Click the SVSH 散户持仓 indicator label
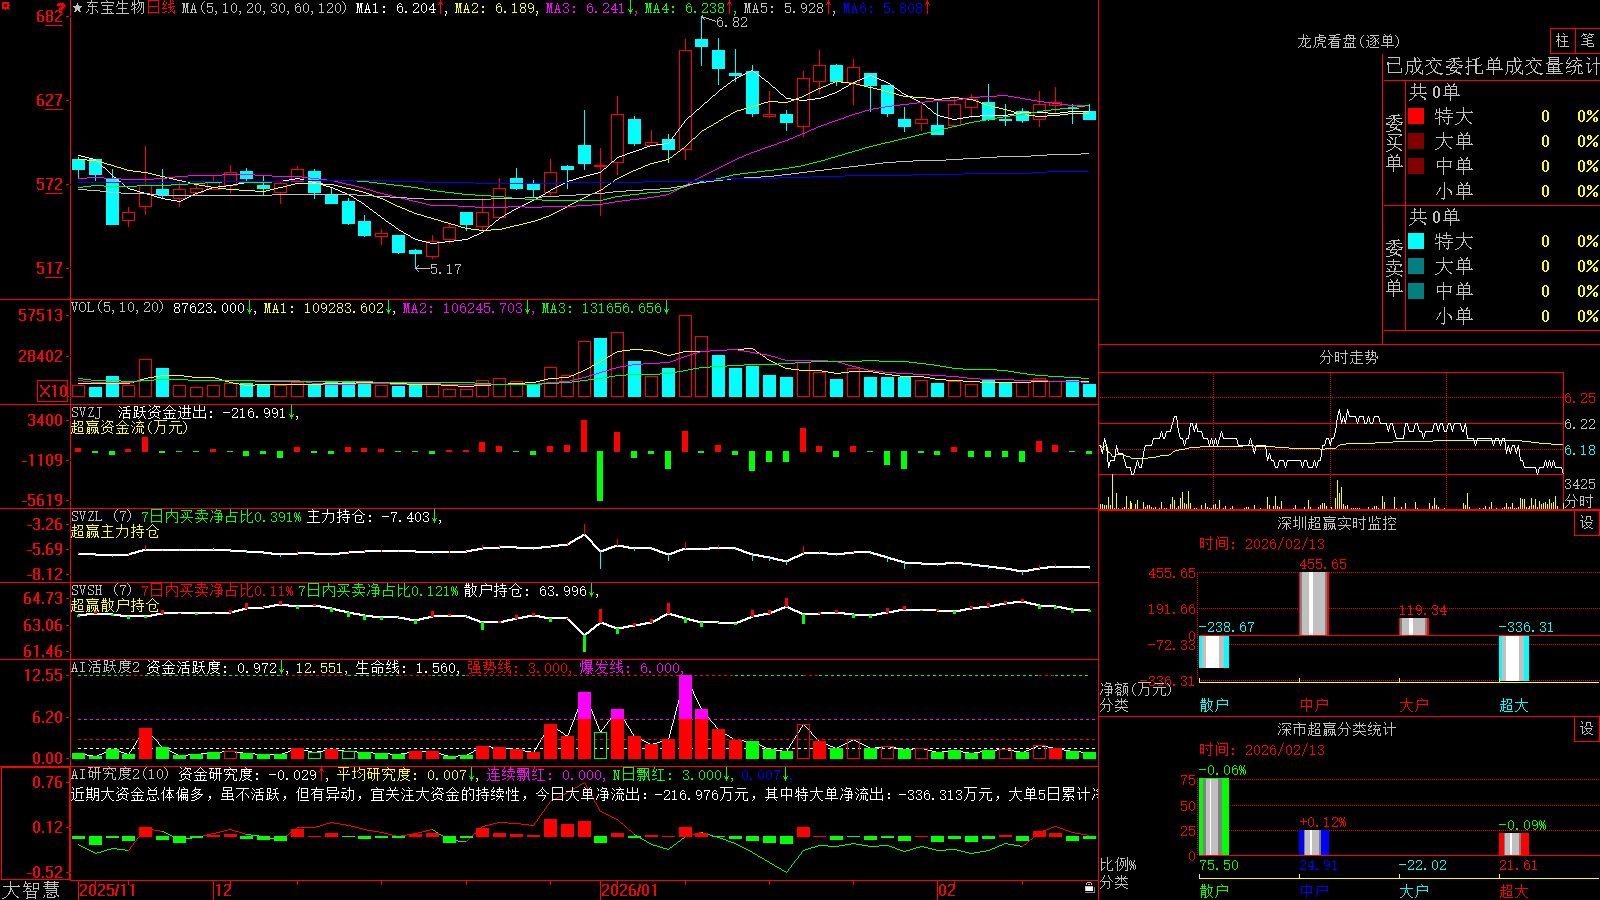Image resolution: width=1600 pixels, height=900 pixels. 333,591
